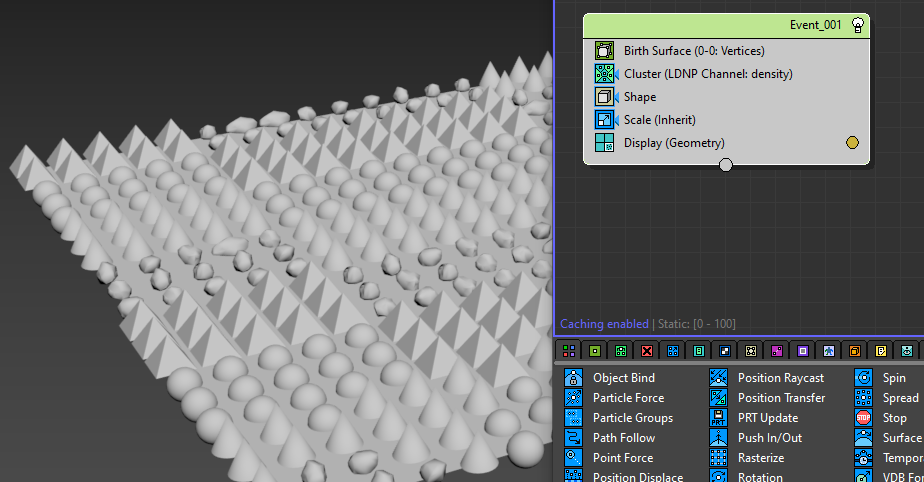Open the green square operator category tab
924x482 pixels.
tap(594, 351)
